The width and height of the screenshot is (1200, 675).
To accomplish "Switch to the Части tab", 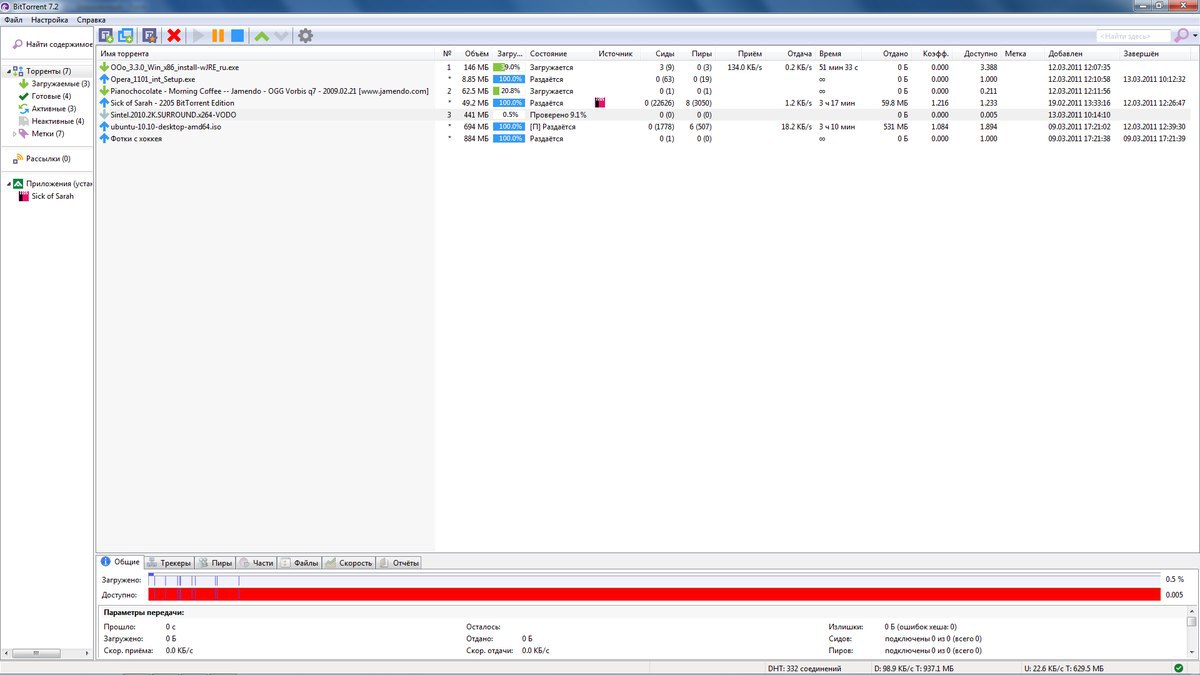I will [x=256, y=563].
